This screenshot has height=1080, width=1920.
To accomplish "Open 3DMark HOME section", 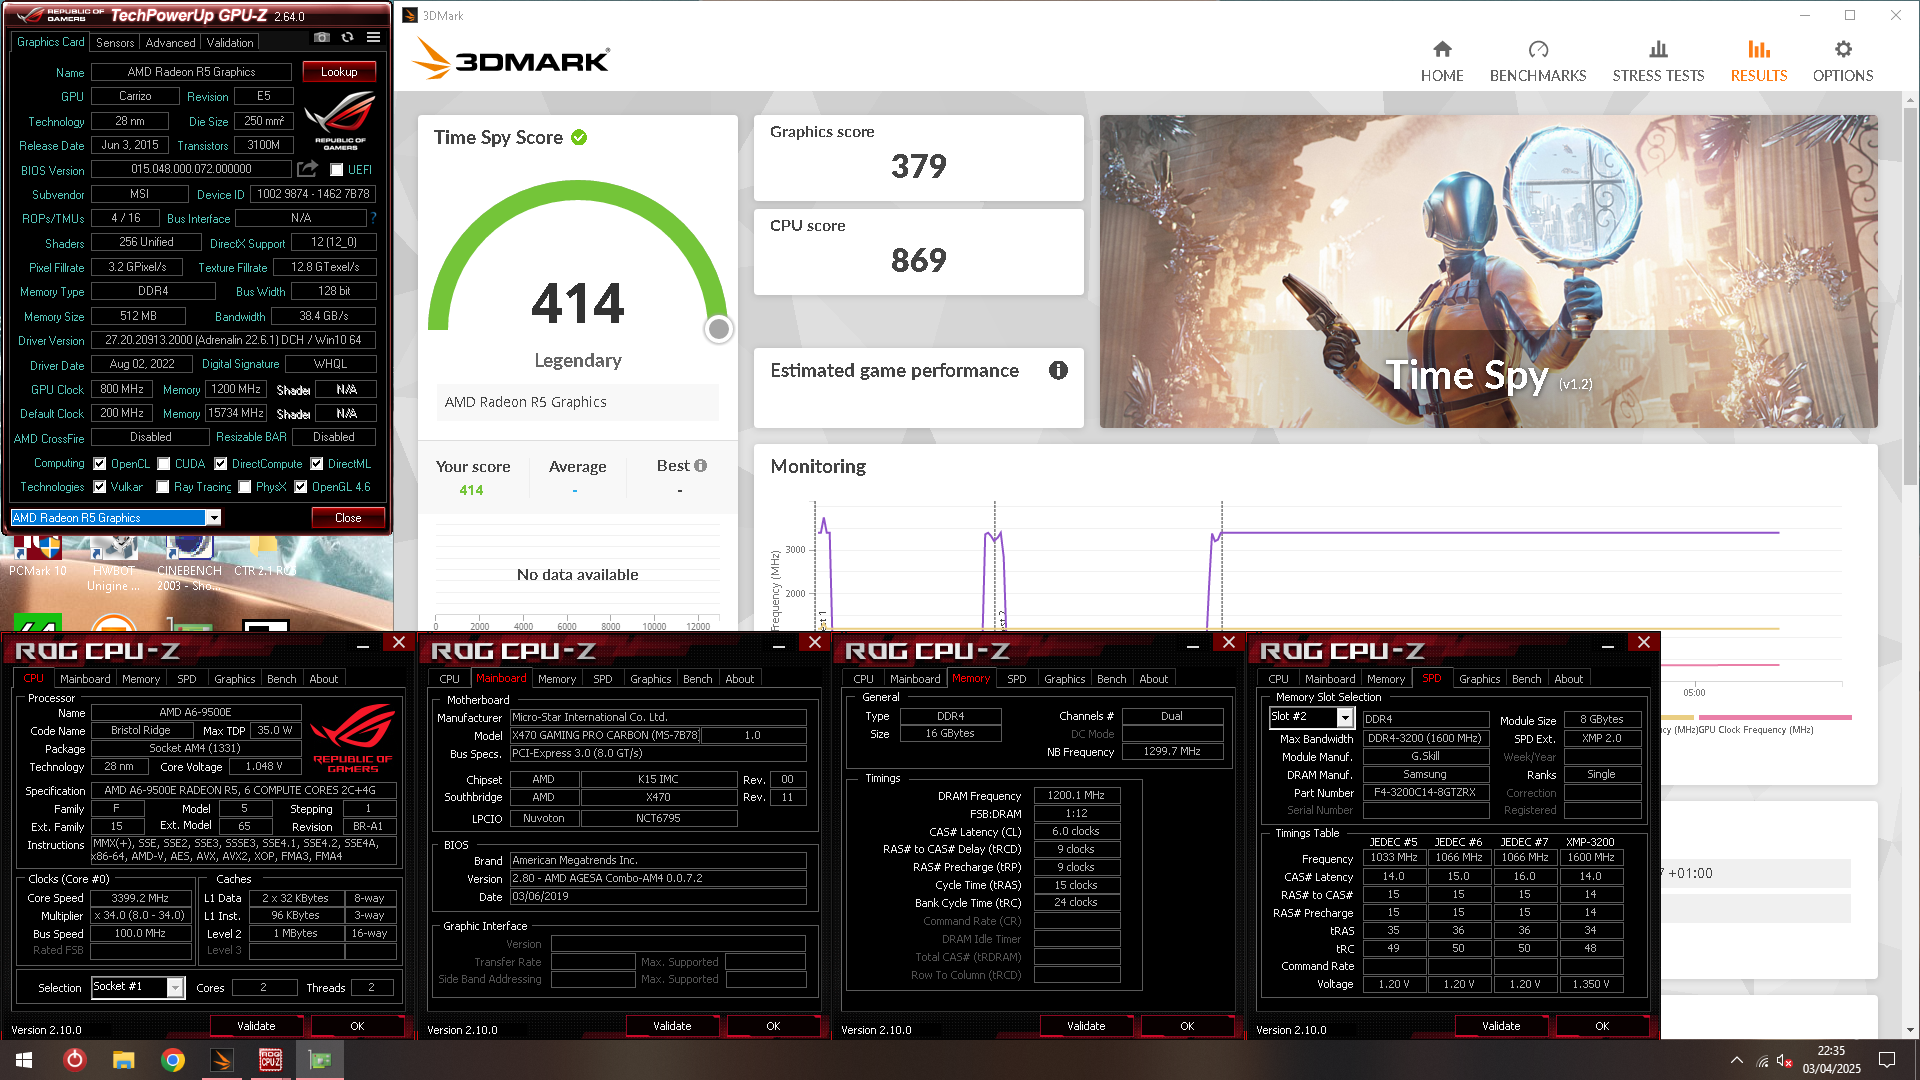I will [x=1442, y=62].
